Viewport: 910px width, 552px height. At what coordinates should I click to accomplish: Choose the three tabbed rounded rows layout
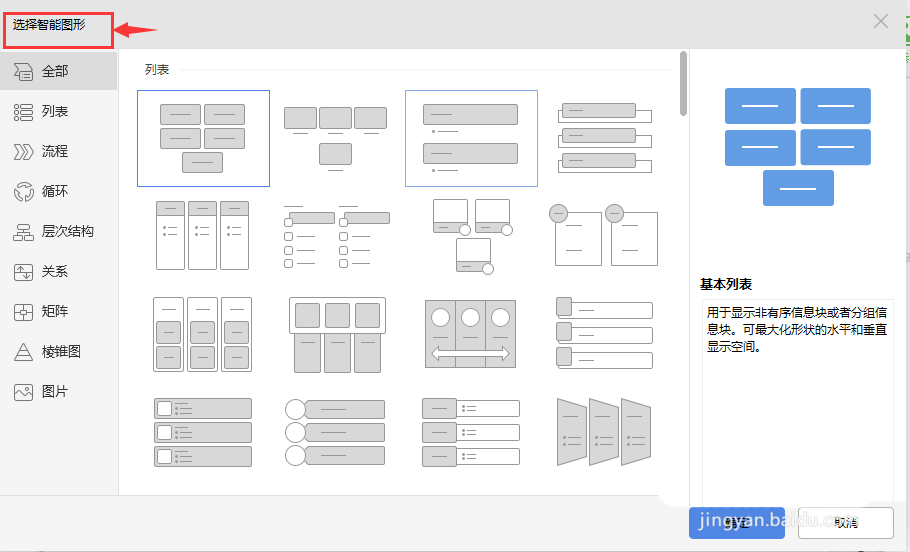click(x=604, y=333)
